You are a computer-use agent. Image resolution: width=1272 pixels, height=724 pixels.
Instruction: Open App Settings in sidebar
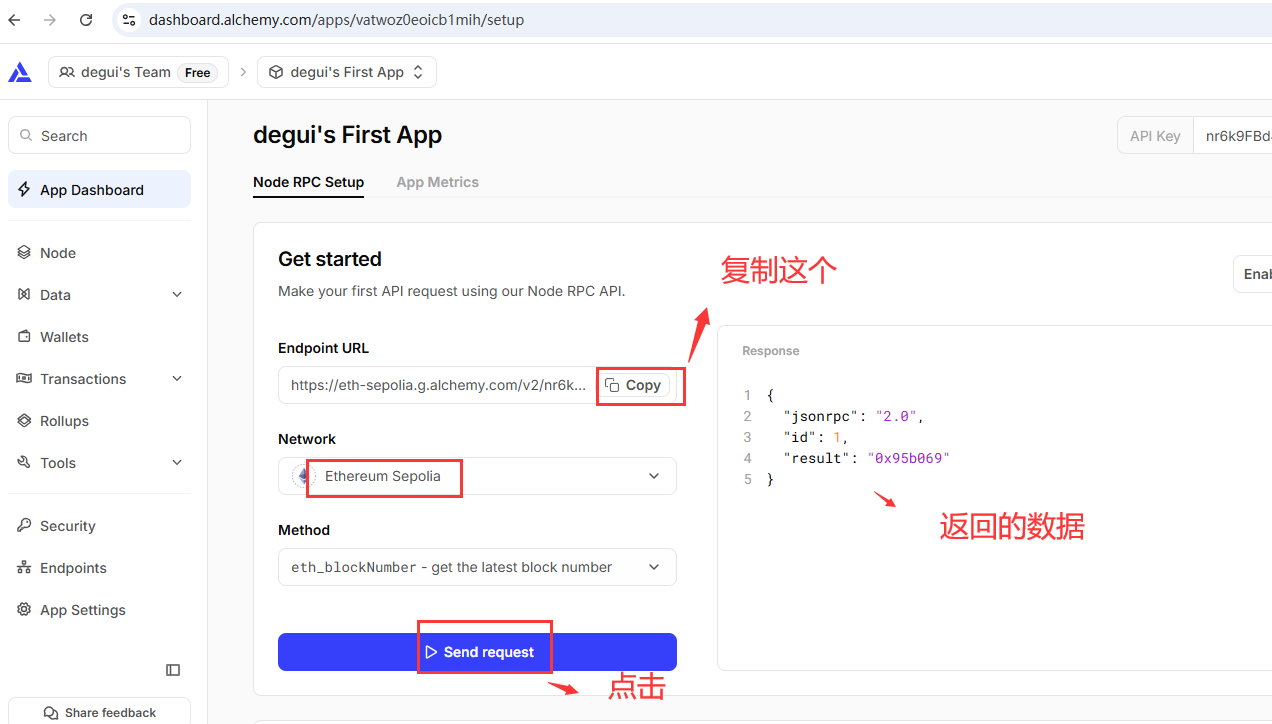coord(99,610)
